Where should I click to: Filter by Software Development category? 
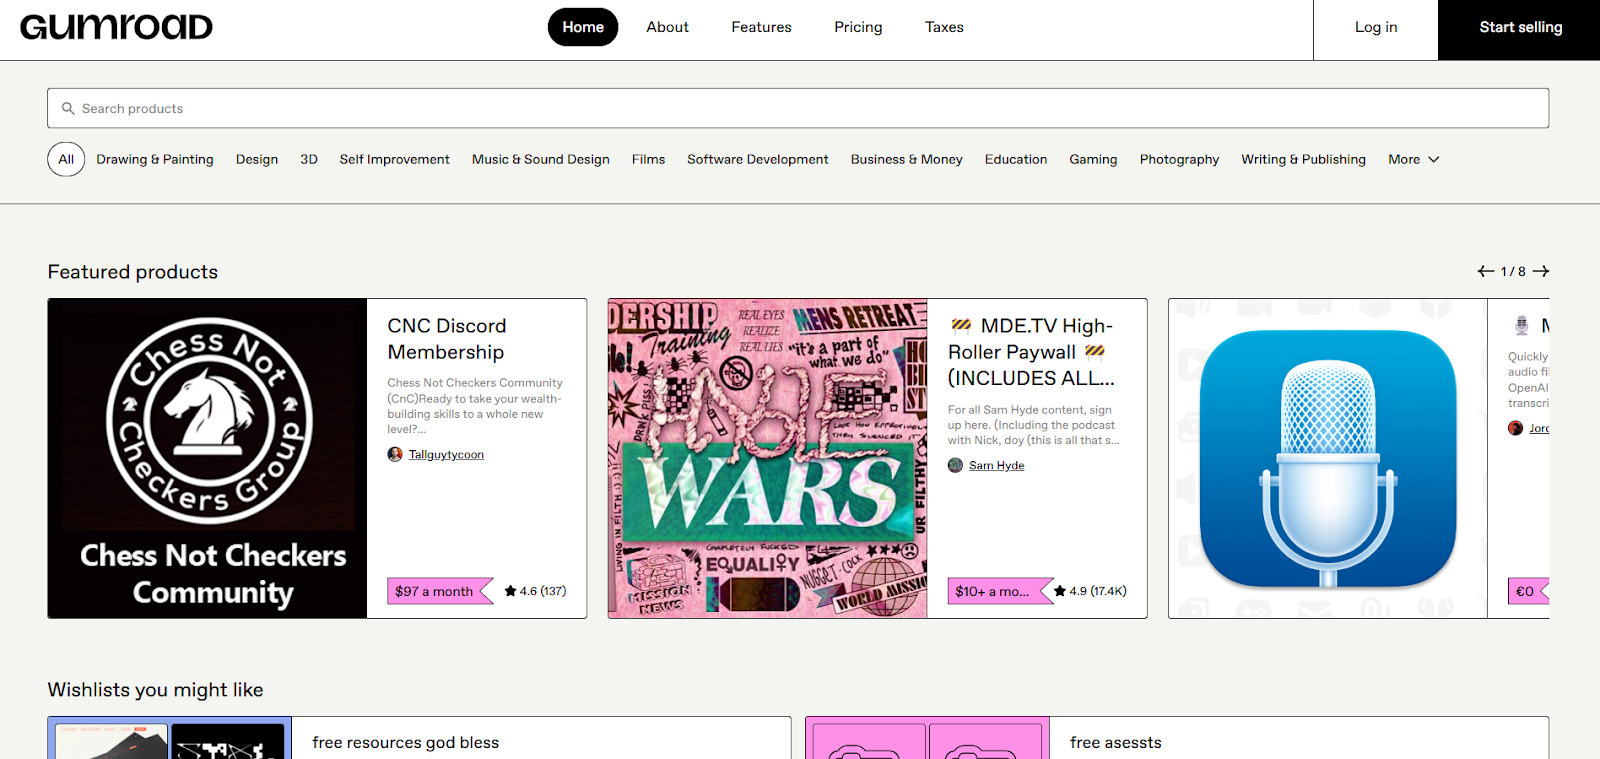click(x=758, y=159)
